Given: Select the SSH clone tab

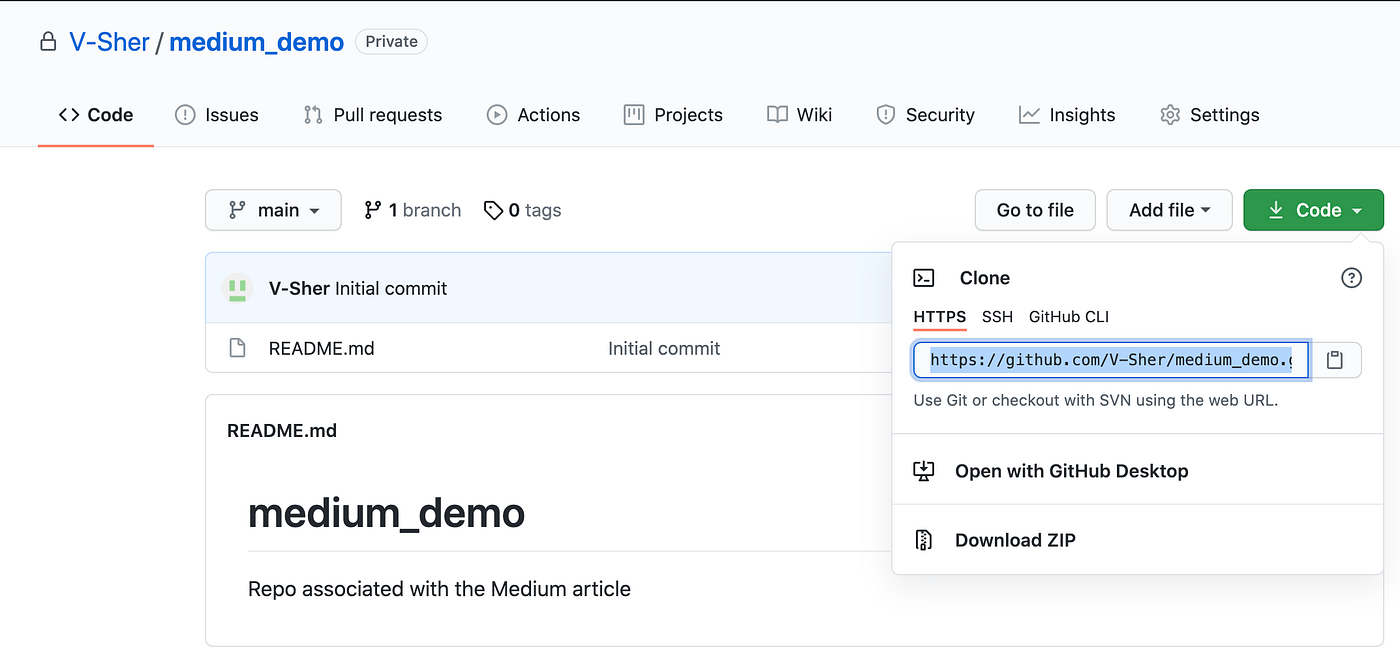Looking at the screenshot, I should (997, 317).
